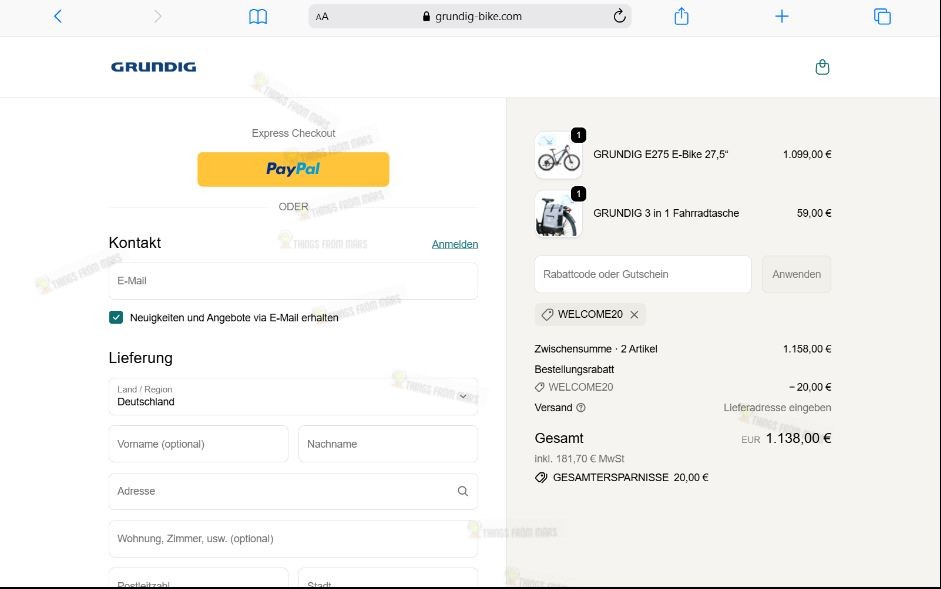Click the address search magnifier icon

tap(462, 491)
